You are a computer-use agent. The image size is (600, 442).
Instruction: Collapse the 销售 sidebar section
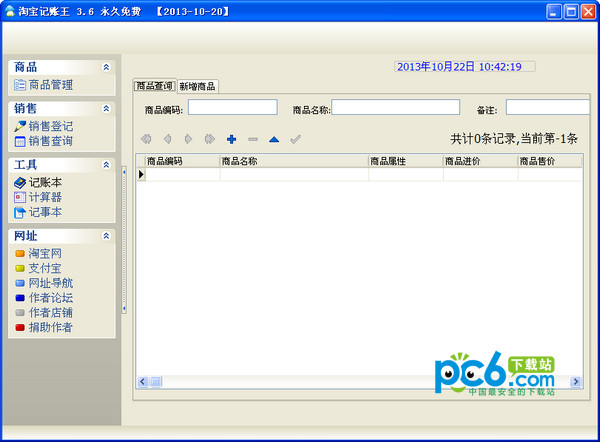[x=106, y=108]
